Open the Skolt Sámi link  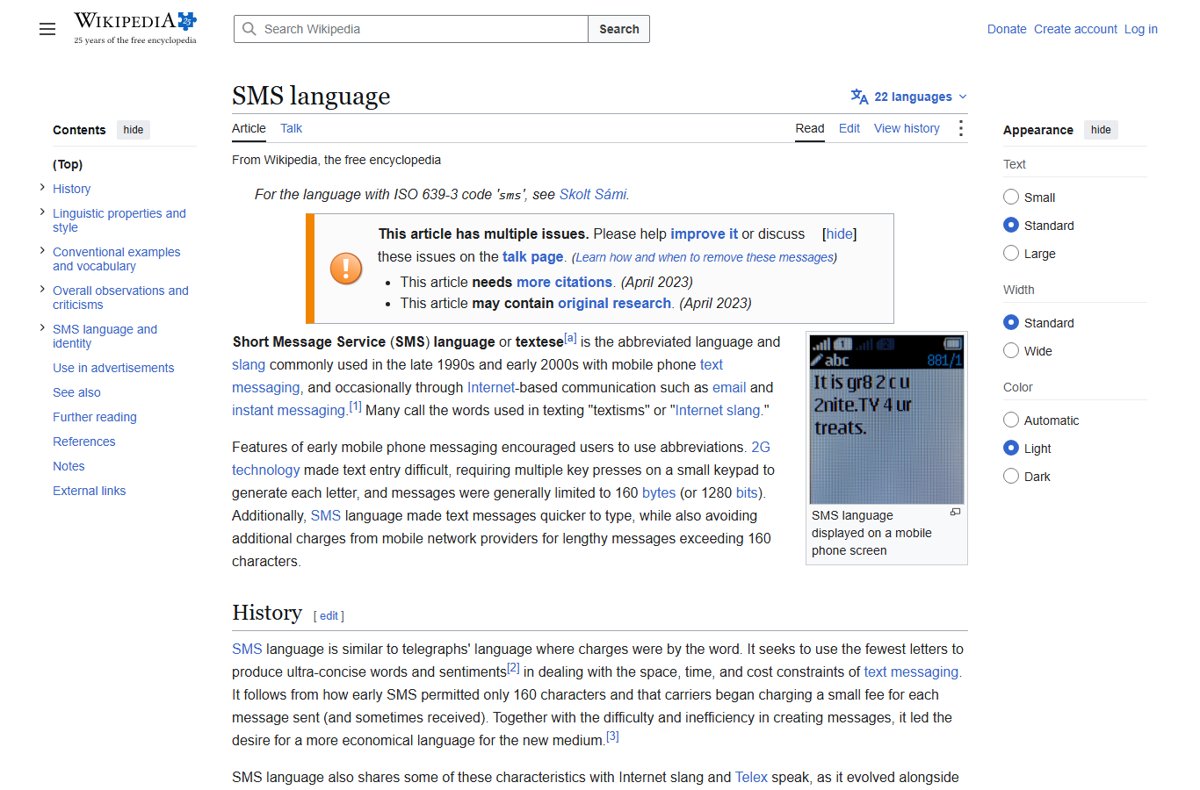coord(592,194)
